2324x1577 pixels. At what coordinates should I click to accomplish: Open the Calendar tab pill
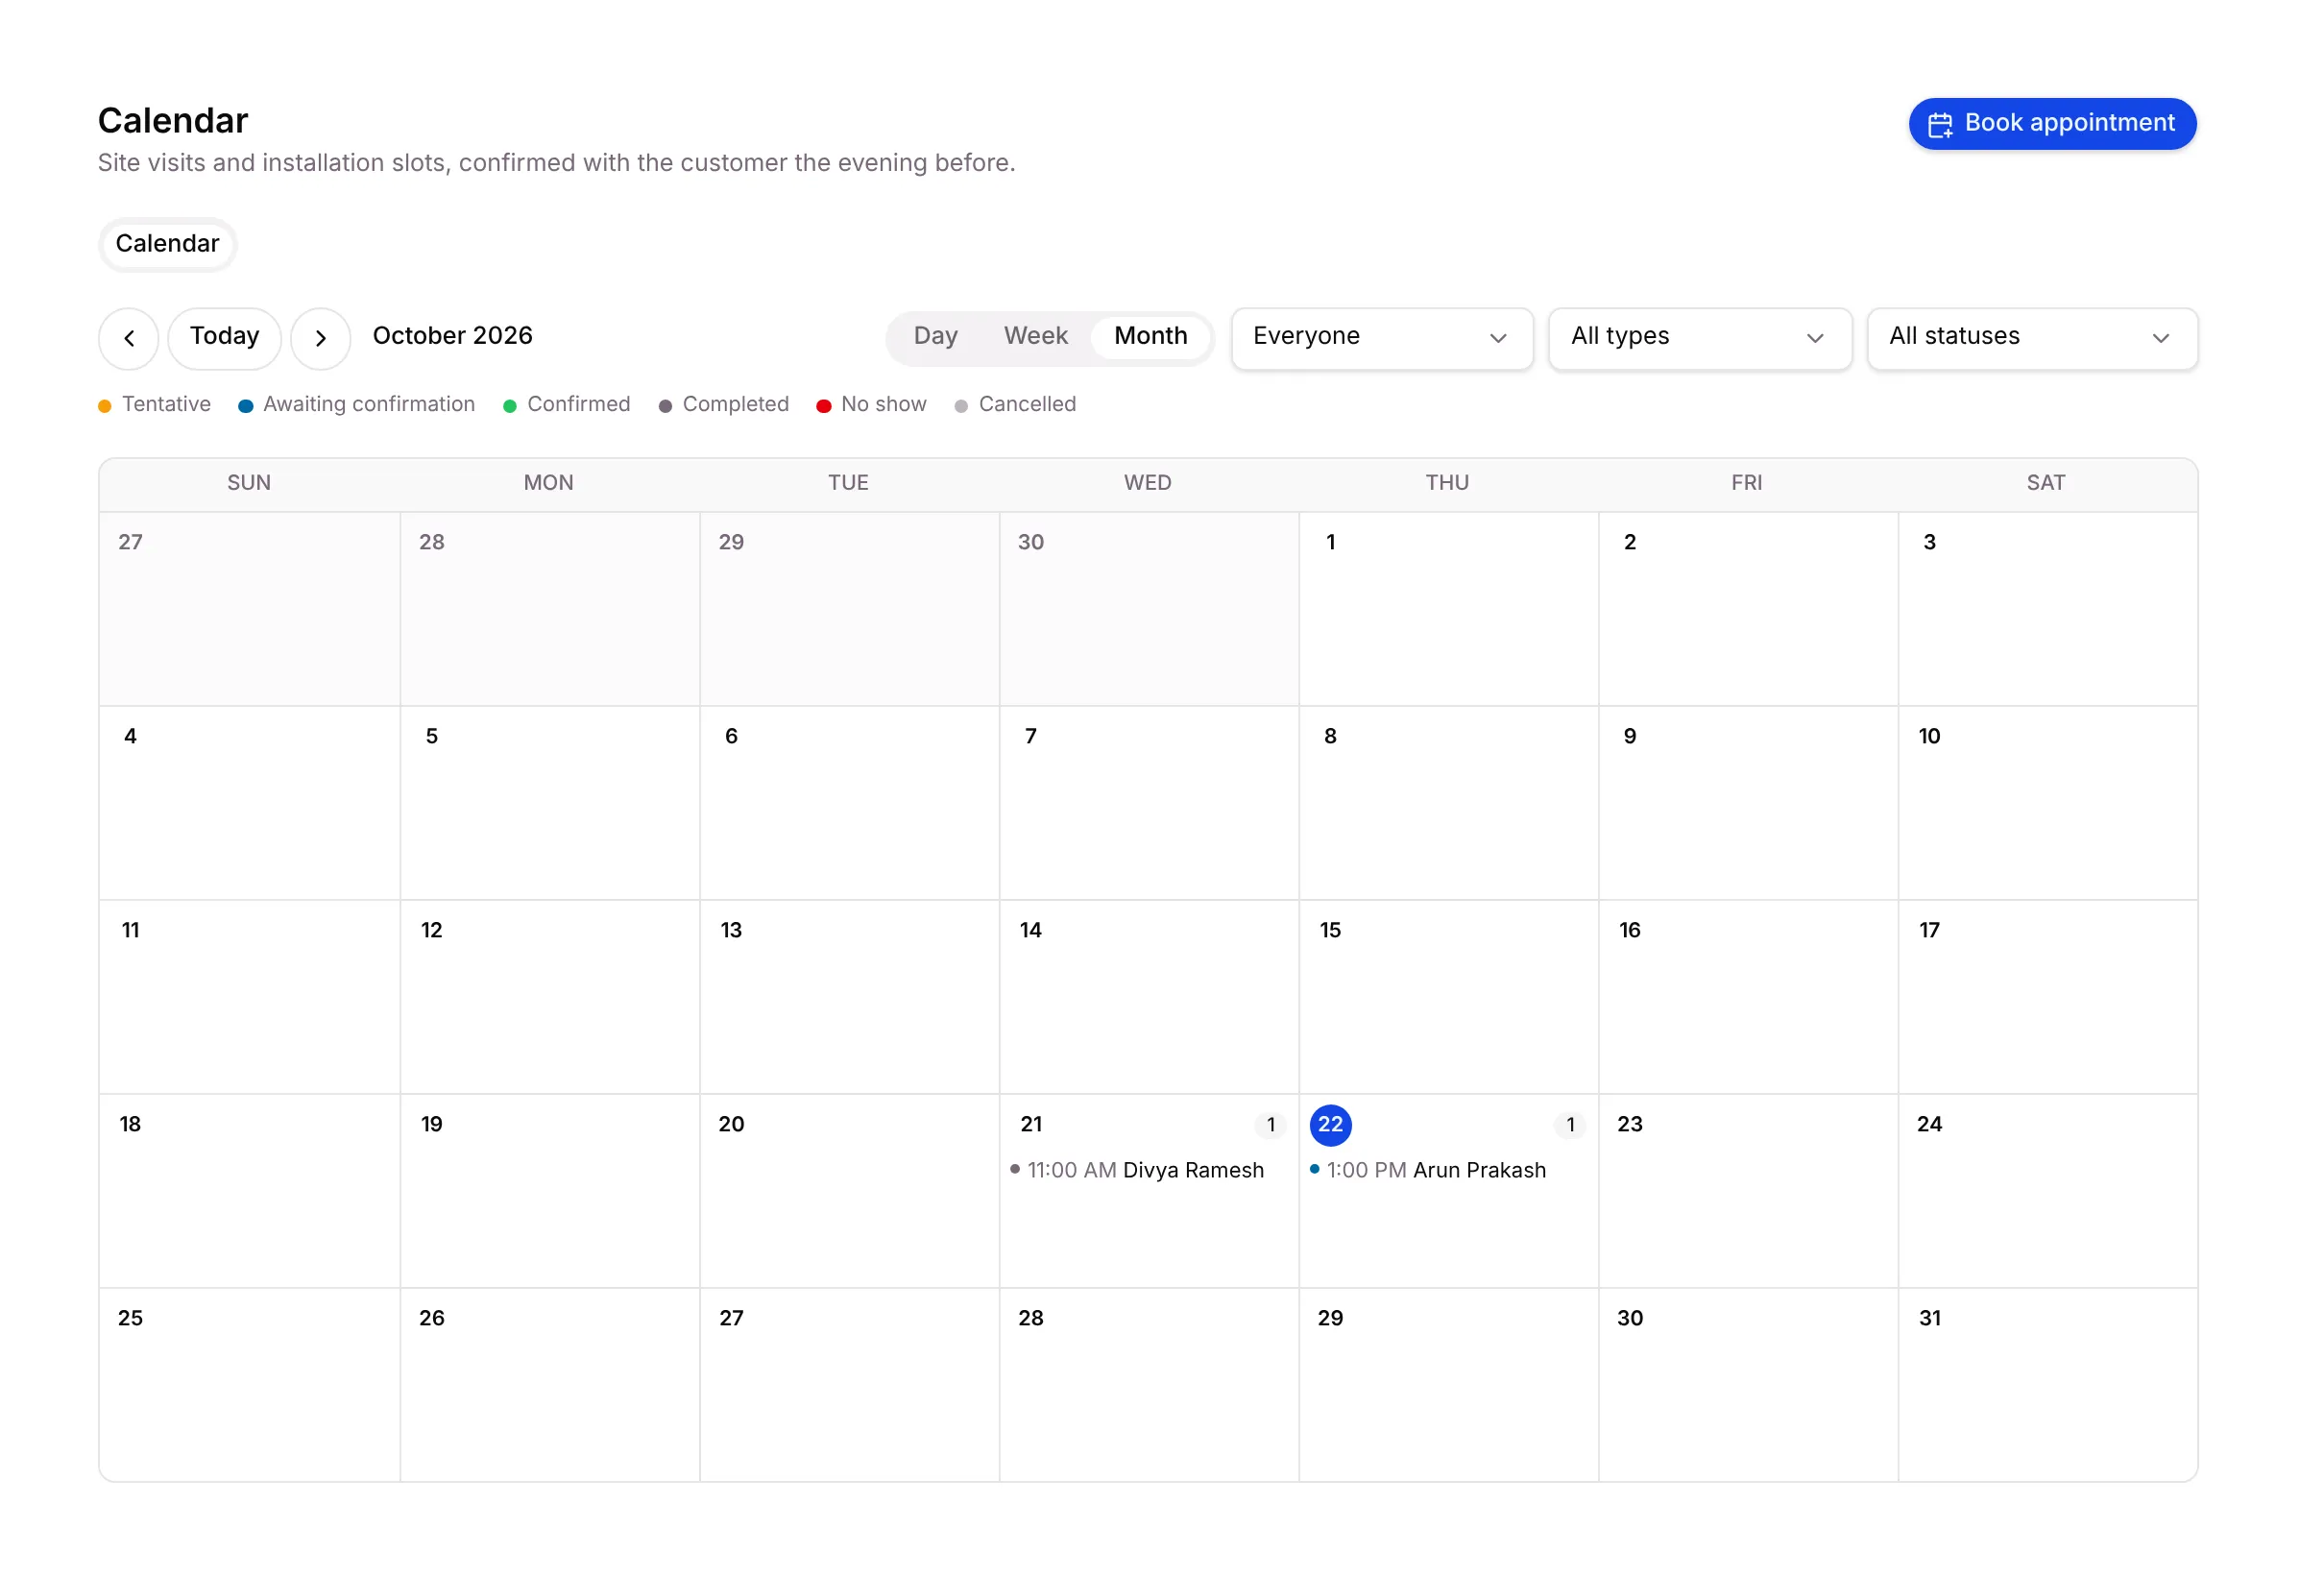(x=168, y=244)
